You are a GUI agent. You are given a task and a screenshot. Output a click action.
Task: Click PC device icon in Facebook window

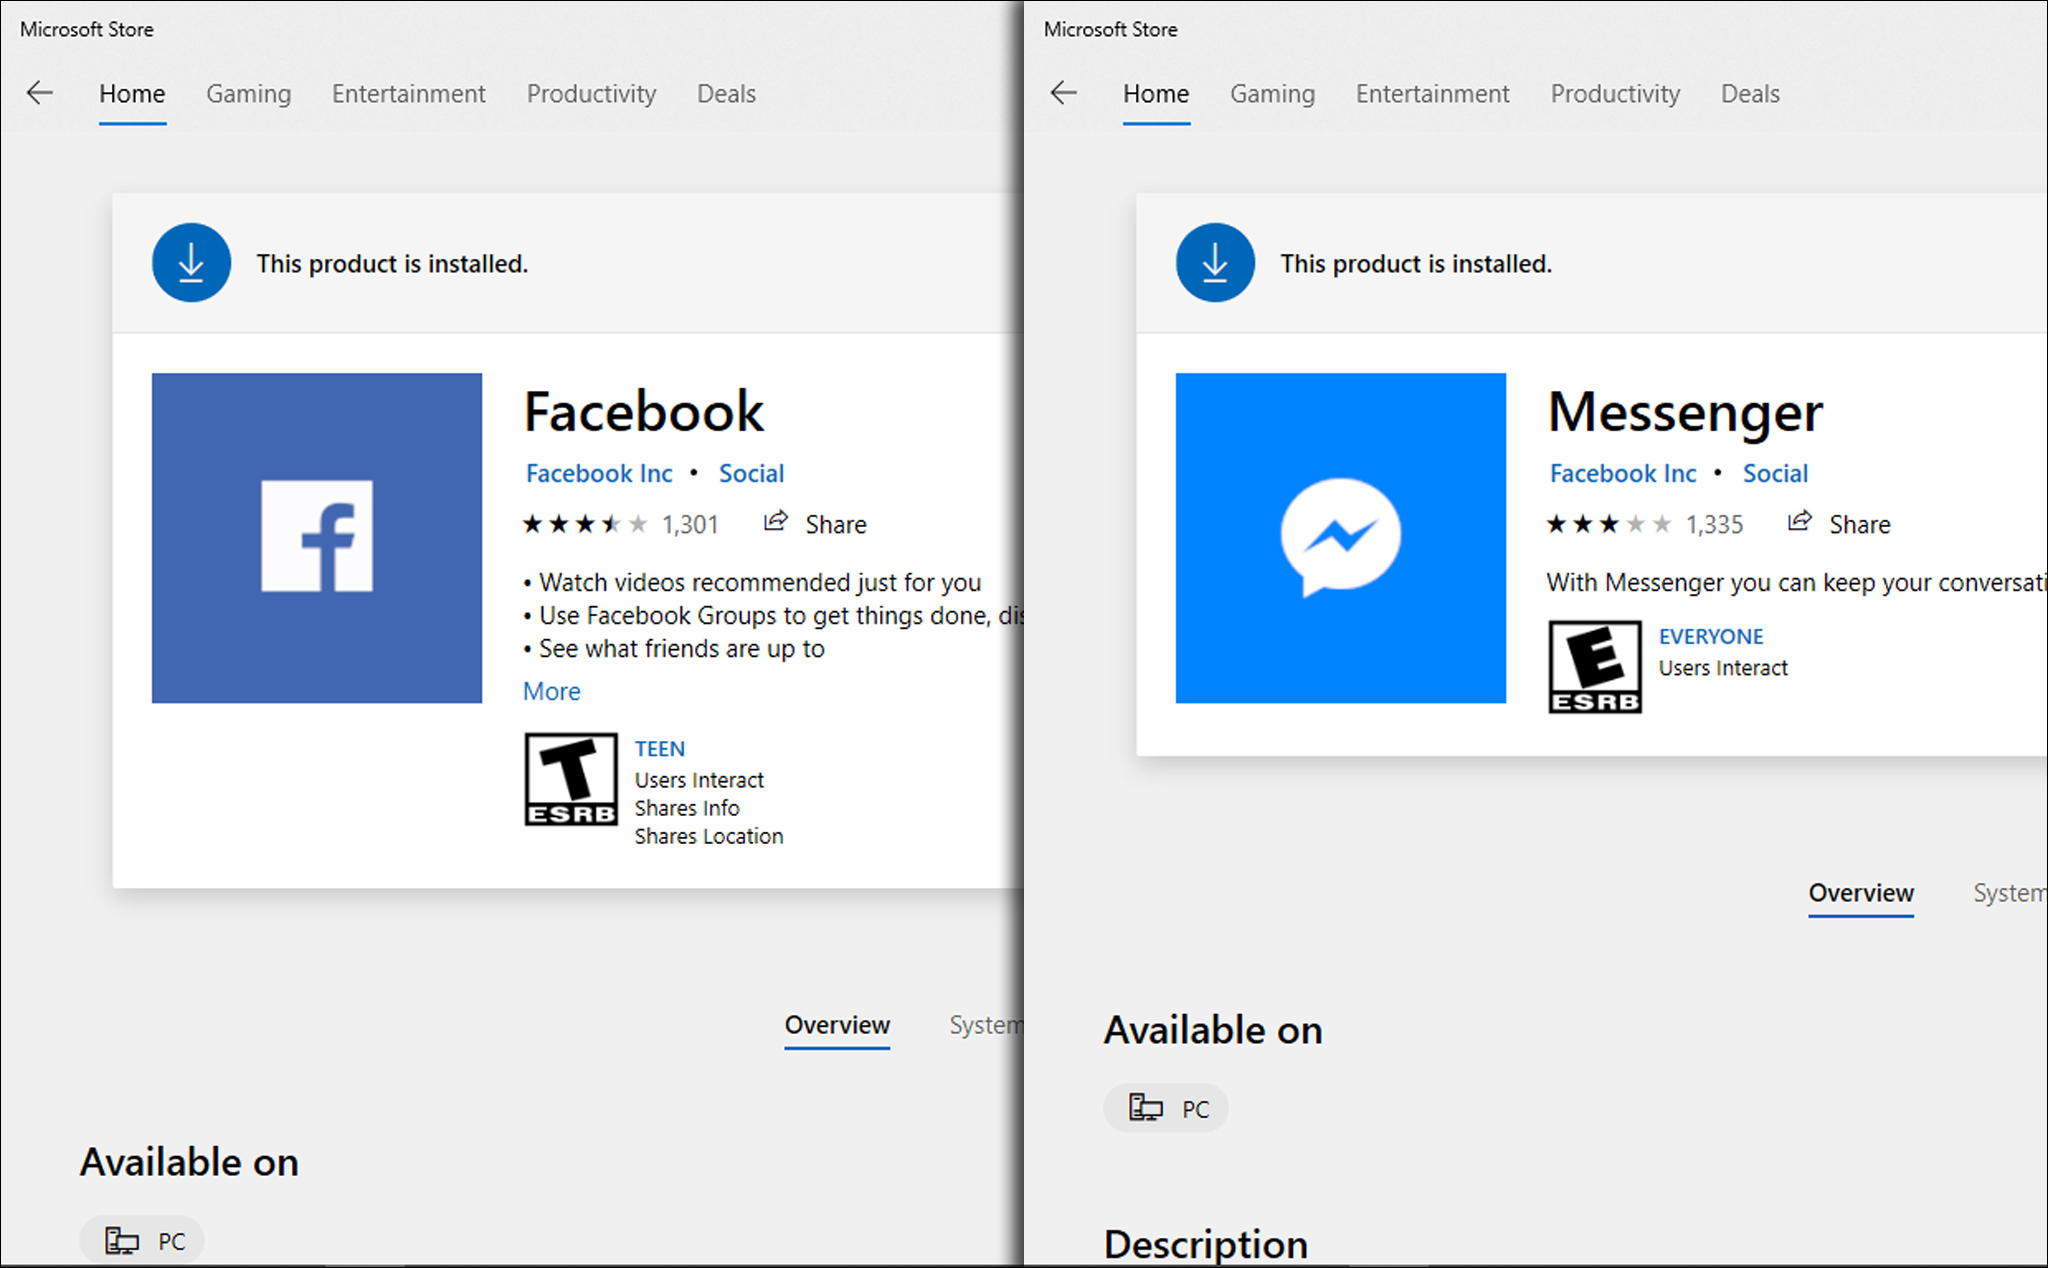[x=122, y=1241]
